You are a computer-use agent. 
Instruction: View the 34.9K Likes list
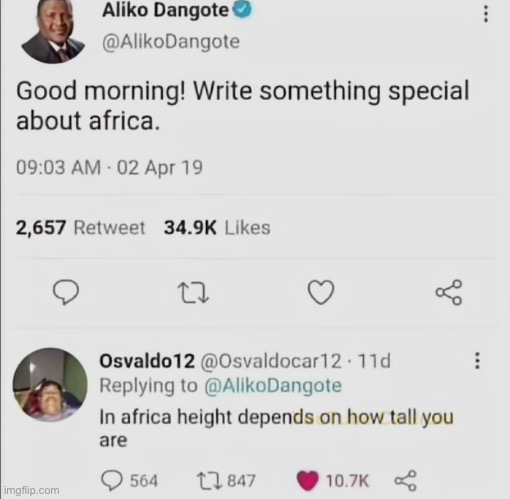point(217,228)
